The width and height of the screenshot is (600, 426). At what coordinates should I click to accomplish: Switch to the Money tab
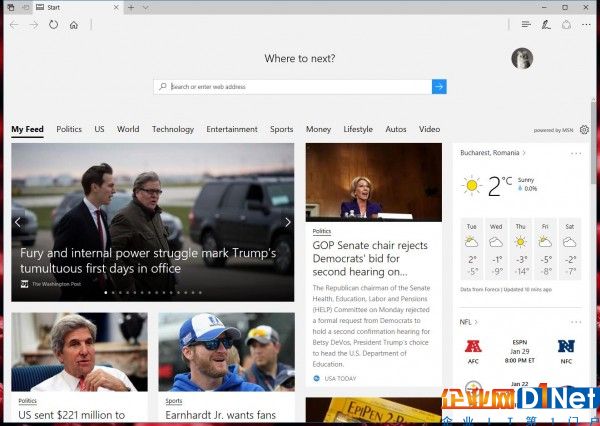318,129
